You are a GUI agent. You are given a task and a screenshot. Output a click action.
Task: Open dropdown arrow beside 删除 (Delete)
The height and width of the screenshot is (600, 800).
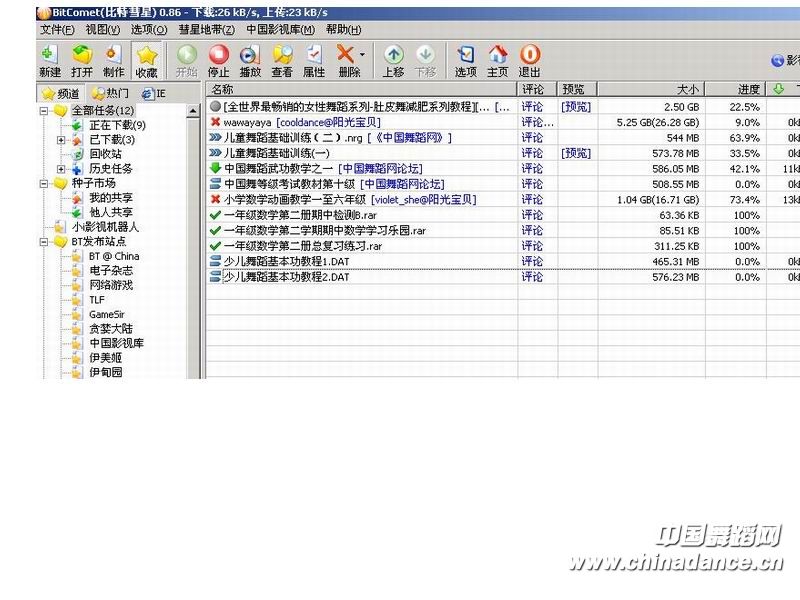coord(362,55)
